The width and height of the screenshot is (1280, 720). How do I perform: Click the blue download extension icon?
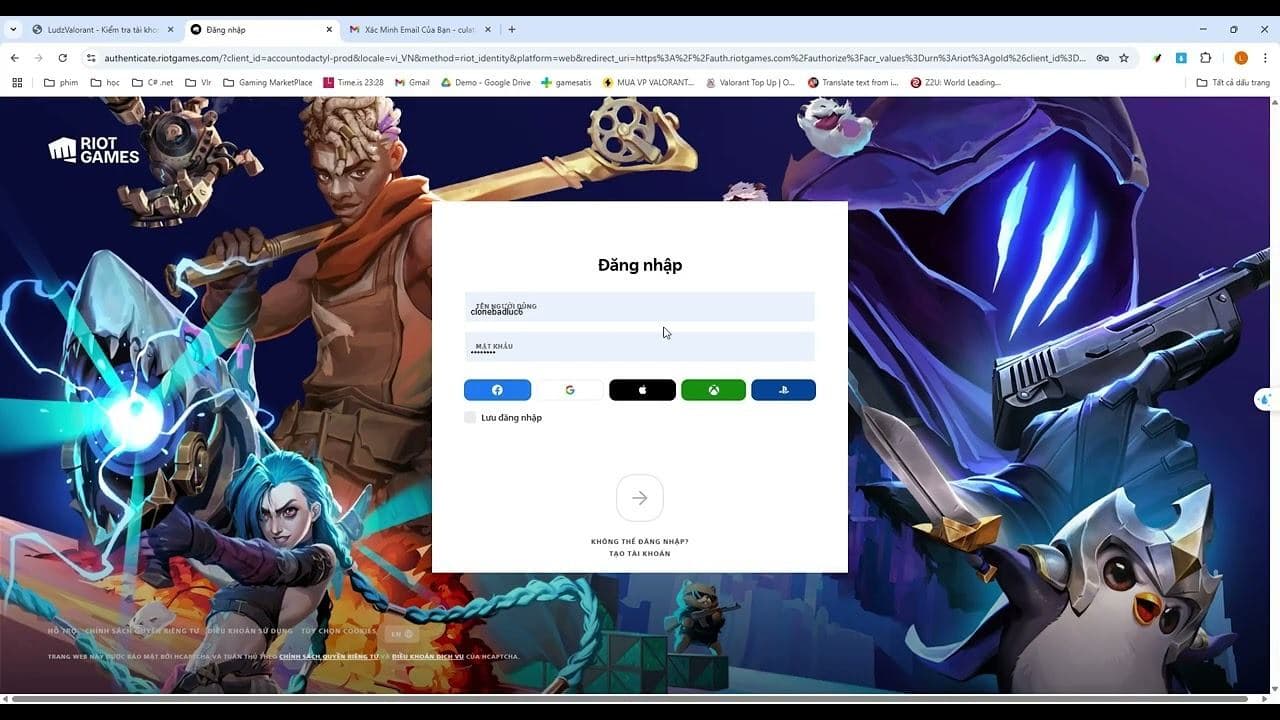tap(1181, 58)
